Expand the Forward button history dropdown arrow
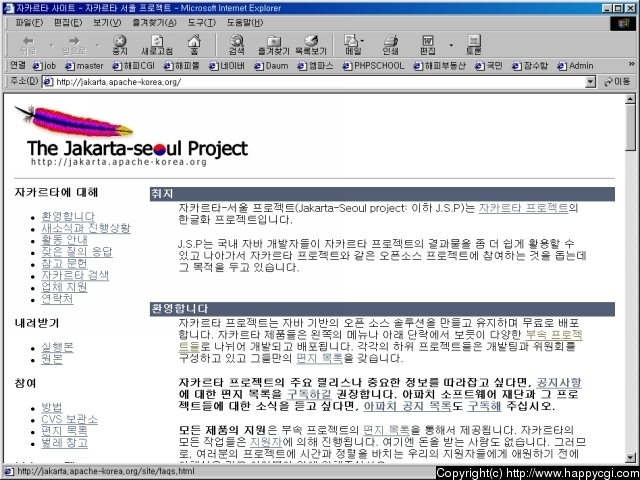Screen dimensions: 640x480 98,45
